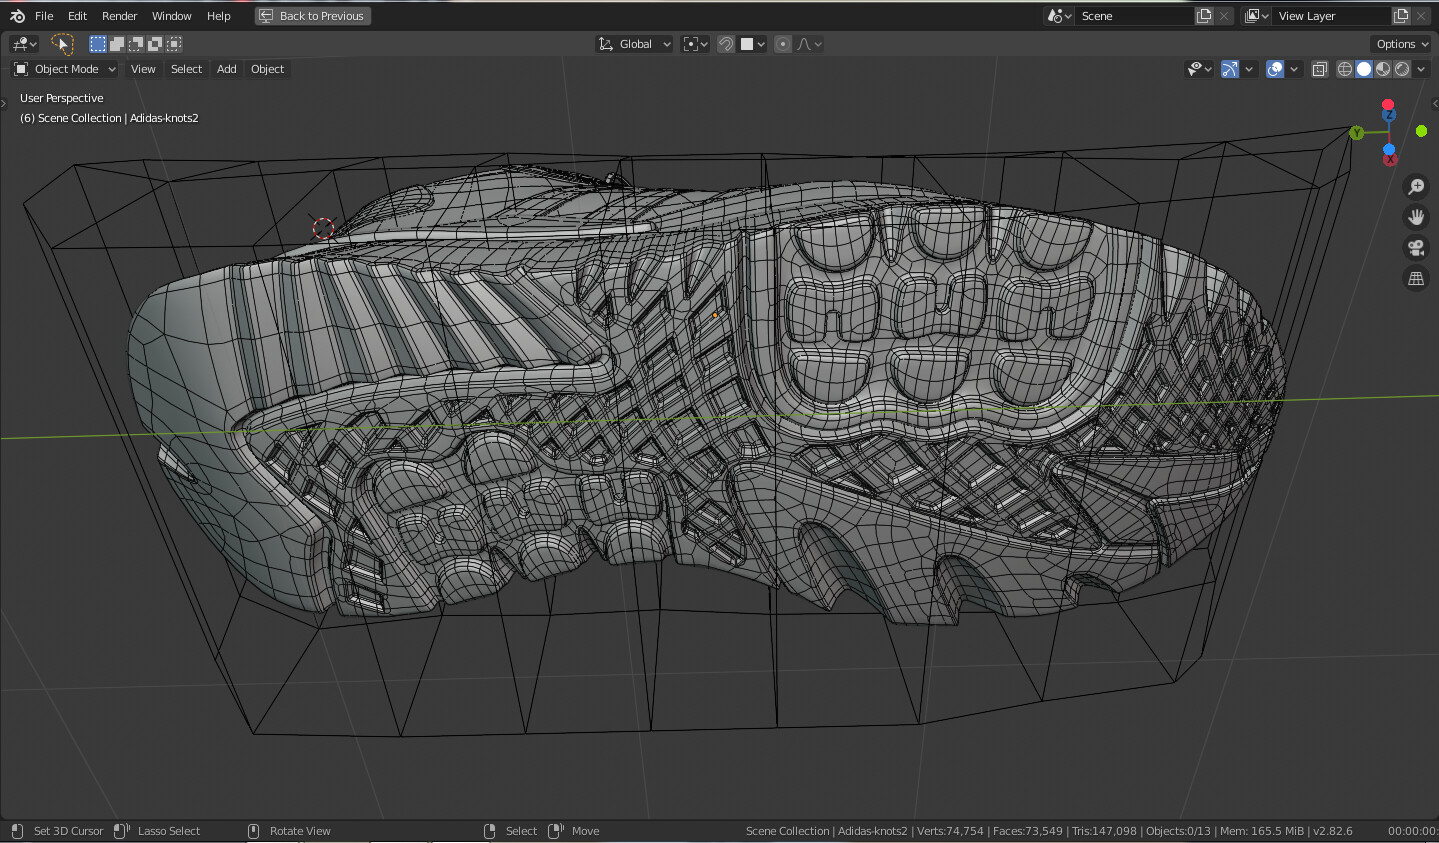Open the object types visibility dropdown
Viewport: 1439px width, 843px height.
click(1199, 69)
